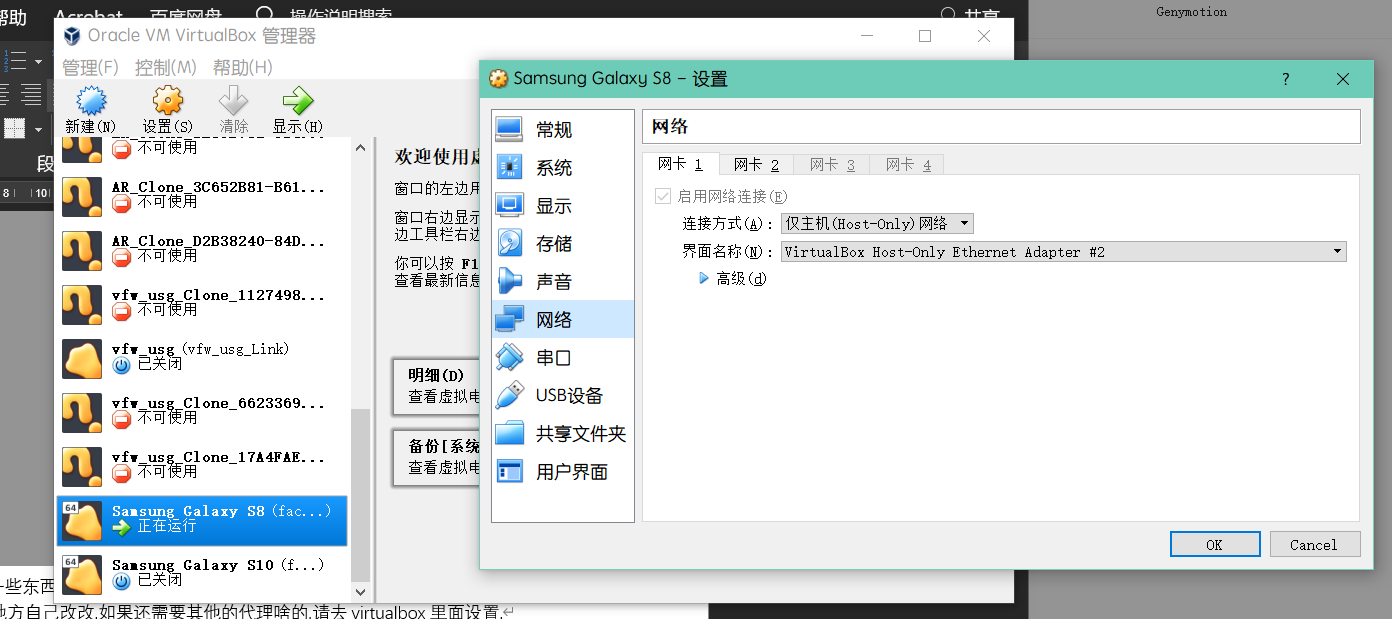
Task: Select the Samsung Galaxy S10 VM icon
Action: point(82,575)
